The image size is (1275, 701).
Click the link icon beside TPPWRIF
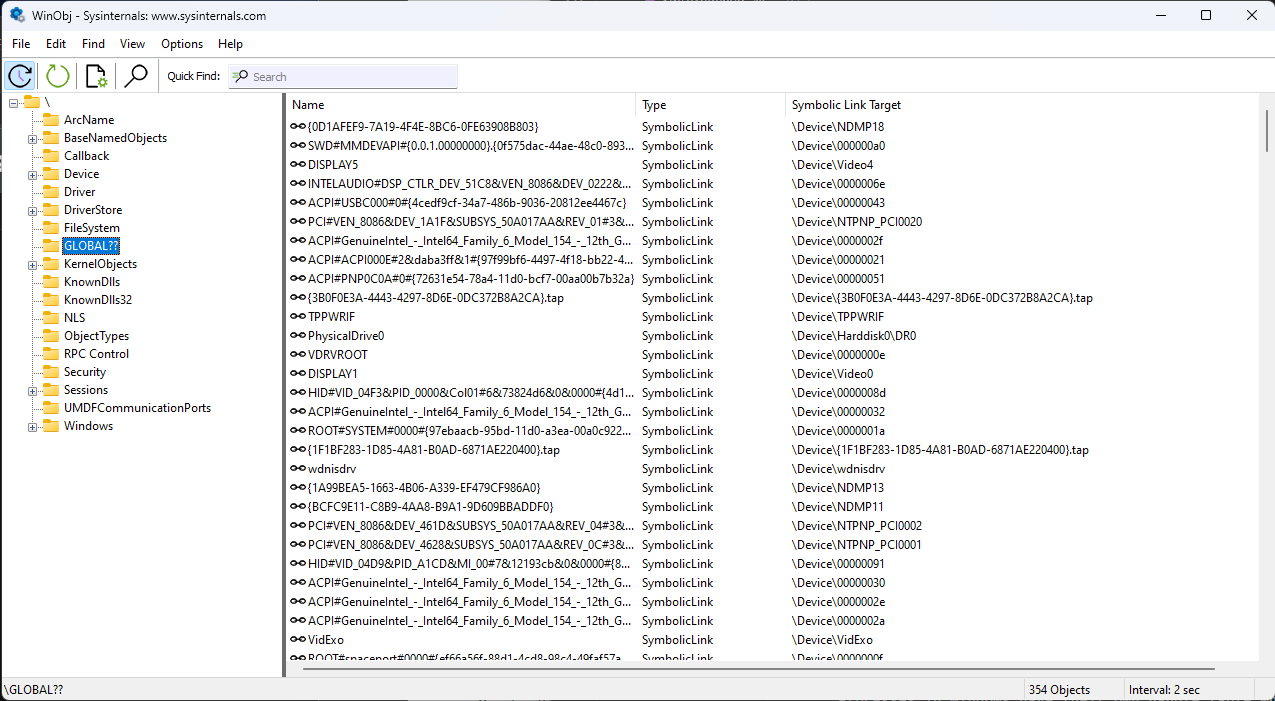[298, 317]
